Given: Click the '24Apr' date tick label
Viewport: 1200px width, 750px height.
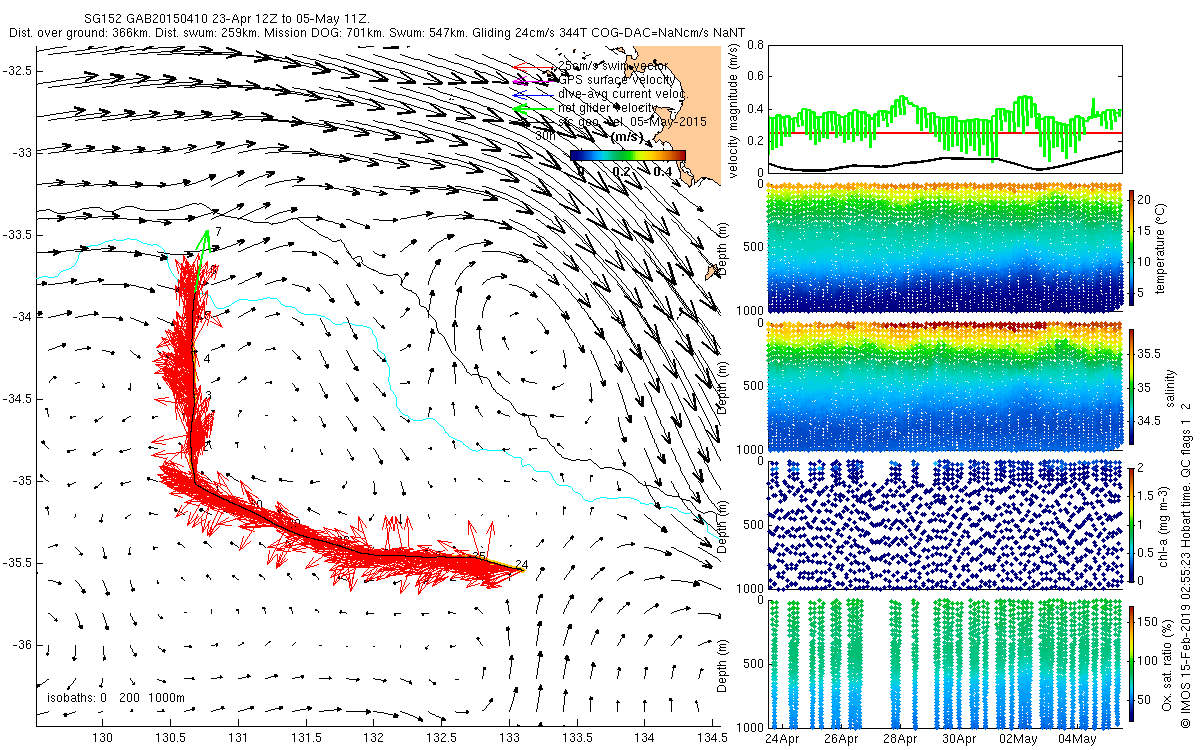Looking at the screenshot, I should click(782, 740).
